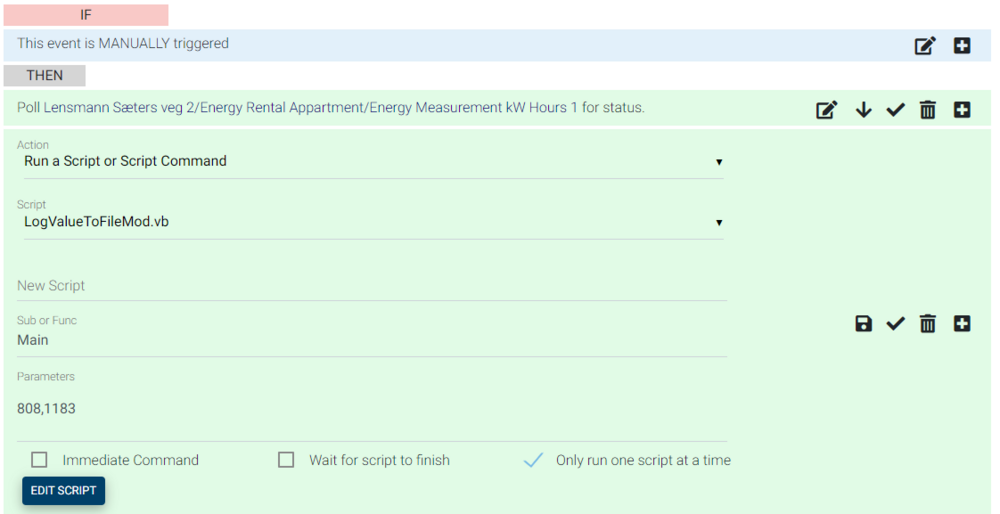
Task: Choose the LogValueToFileMod.vb script field
Action: [373, 222]
